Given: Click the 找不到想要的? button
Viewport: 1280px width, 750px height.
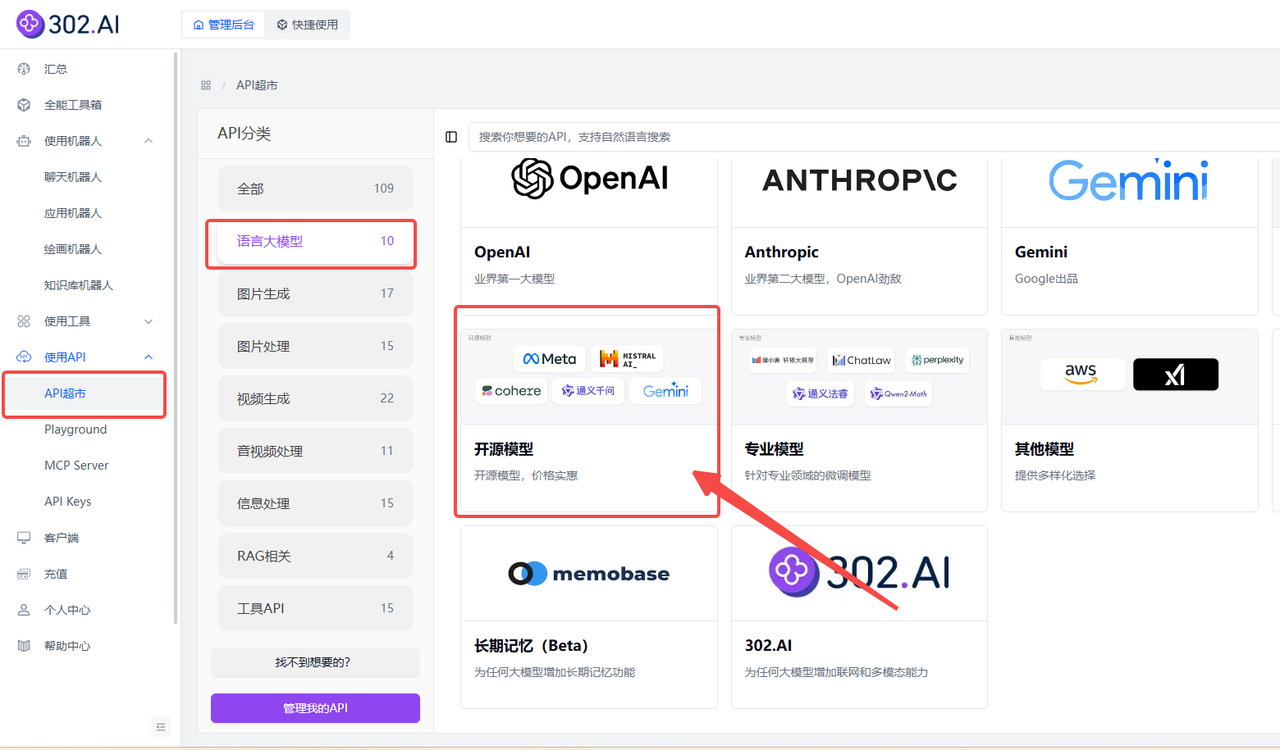Looking at the screenshot, I should (315, 662).
